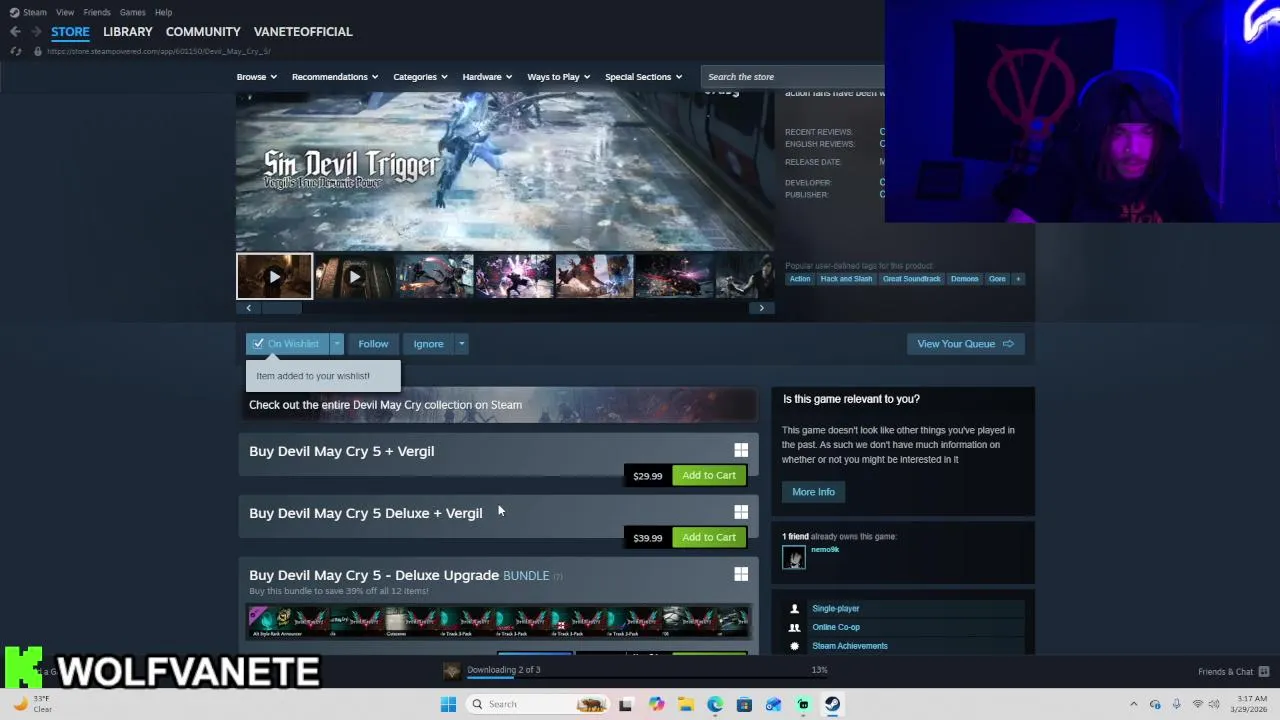The width and height of the screenshot is (1280, 720).
Task: Click the Single-player feature icon
Action: coord(794,608)
